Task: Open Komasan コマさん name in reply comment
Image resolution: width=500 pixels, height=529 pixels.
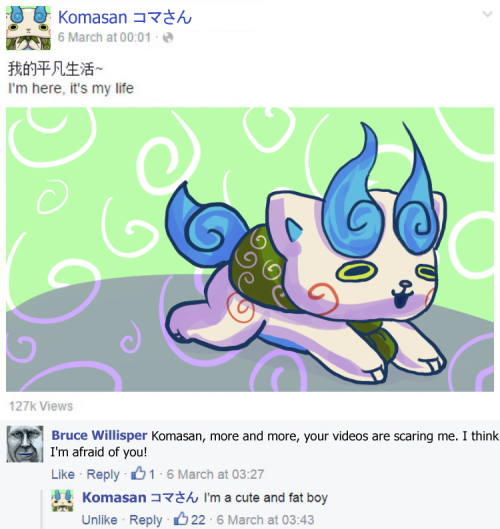Action: tap(140, 498)
